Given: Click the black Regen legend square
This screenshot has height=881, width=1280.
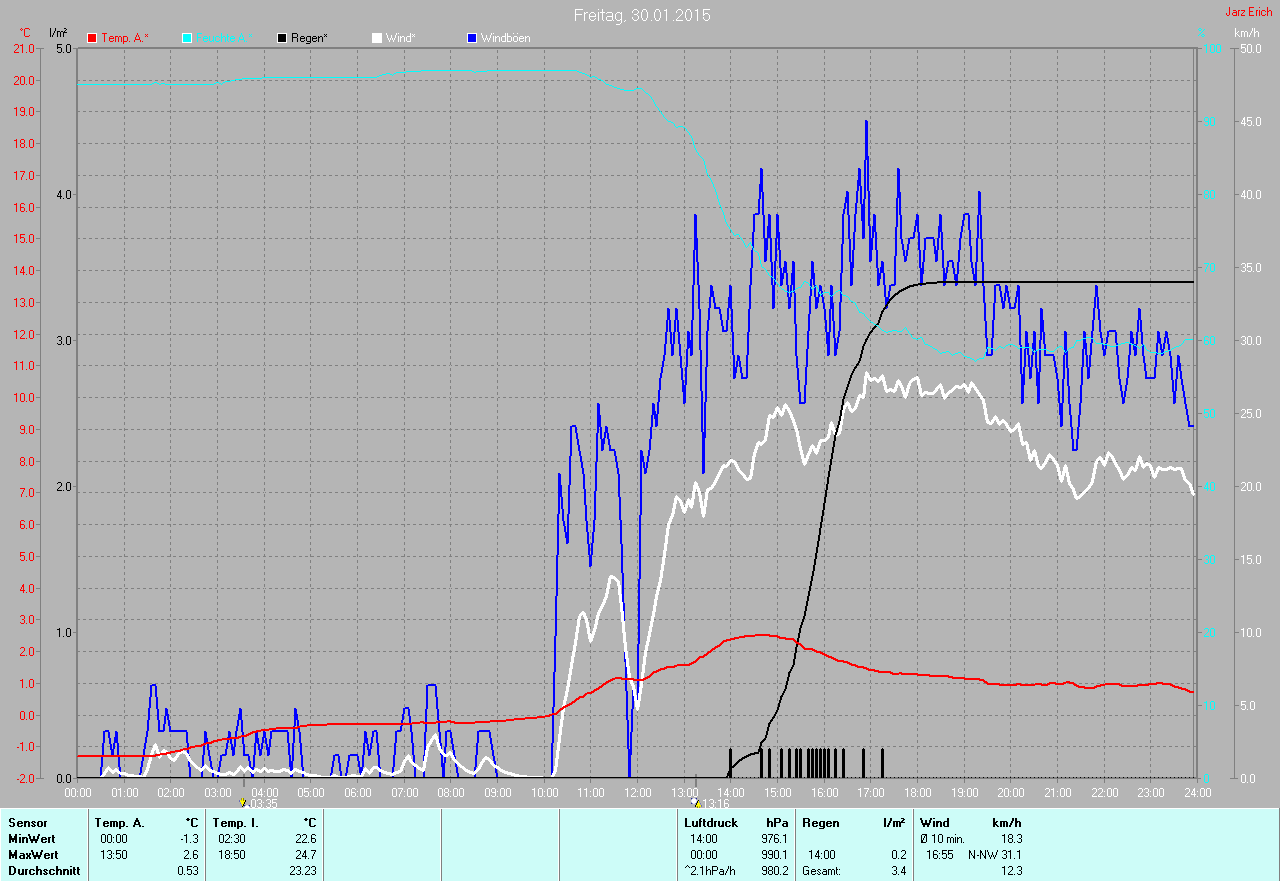Looking at the screenshot, I should [282, 38].
